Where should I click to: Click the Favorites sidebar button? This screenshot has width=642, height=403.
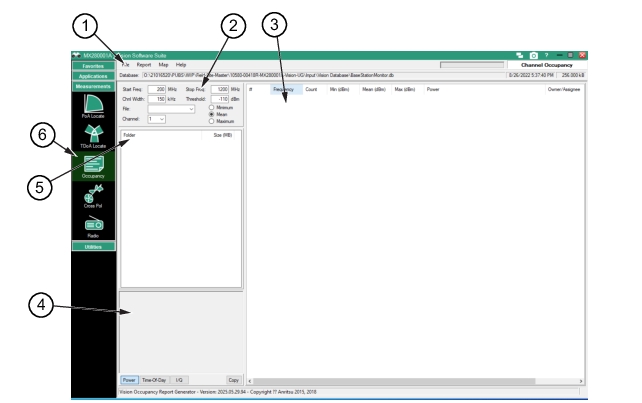(91, 64)
